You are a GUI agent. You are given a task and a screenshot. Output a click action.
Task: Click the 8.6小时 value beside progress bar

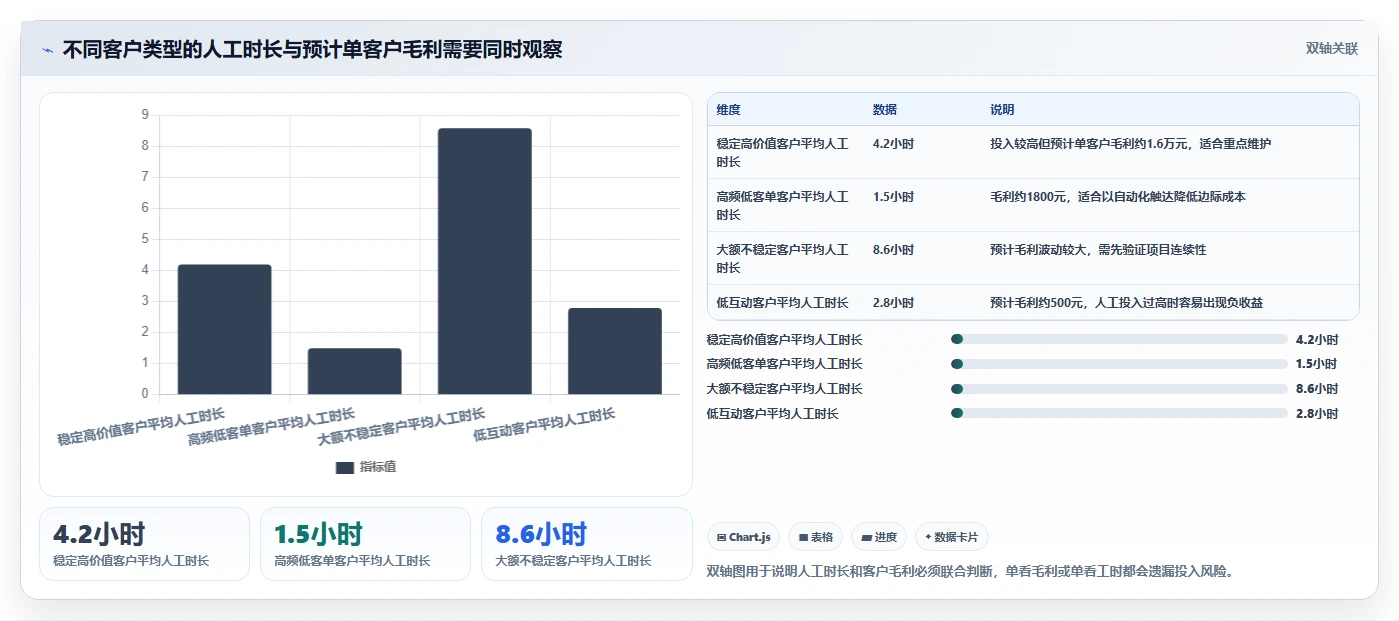point(1316,389)
